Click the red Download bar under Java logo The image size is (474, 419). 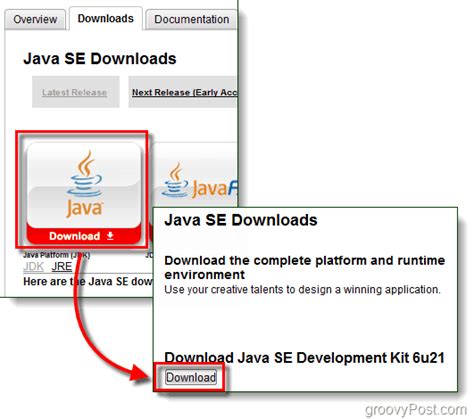(x=83, y=236)
